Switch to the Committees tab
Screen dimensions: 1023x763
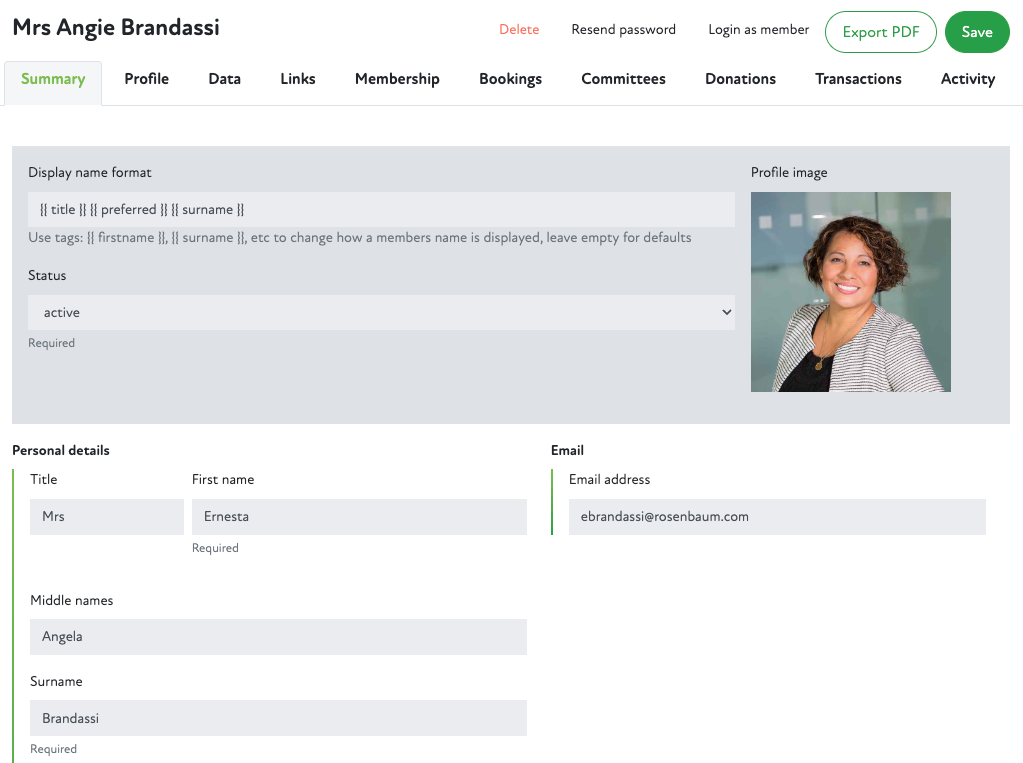click(623, 79)
